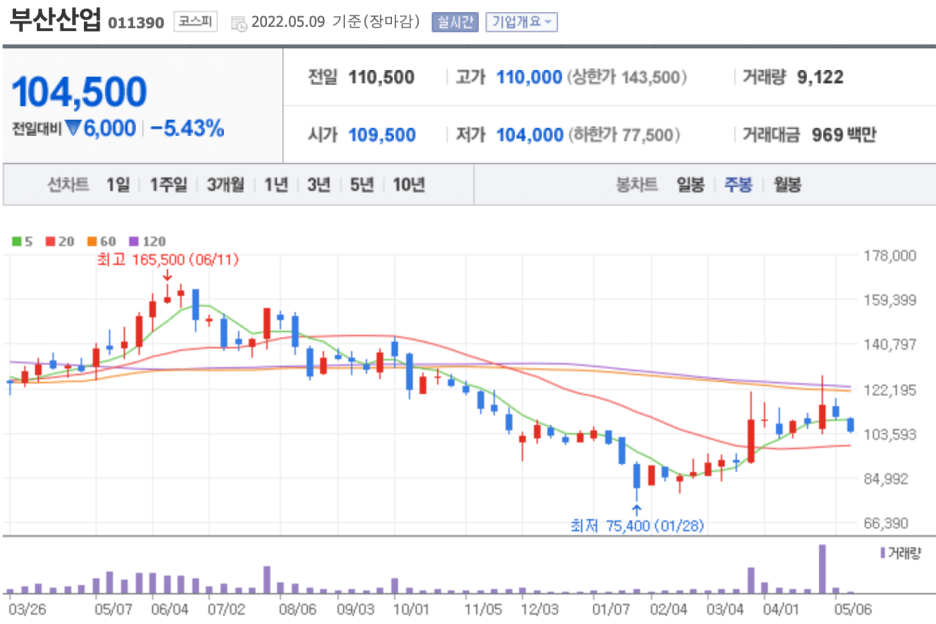936x624 pixels.
Task: Click the 최고 165,500 (06/11) high marker
Action: (x=168, y=260)
